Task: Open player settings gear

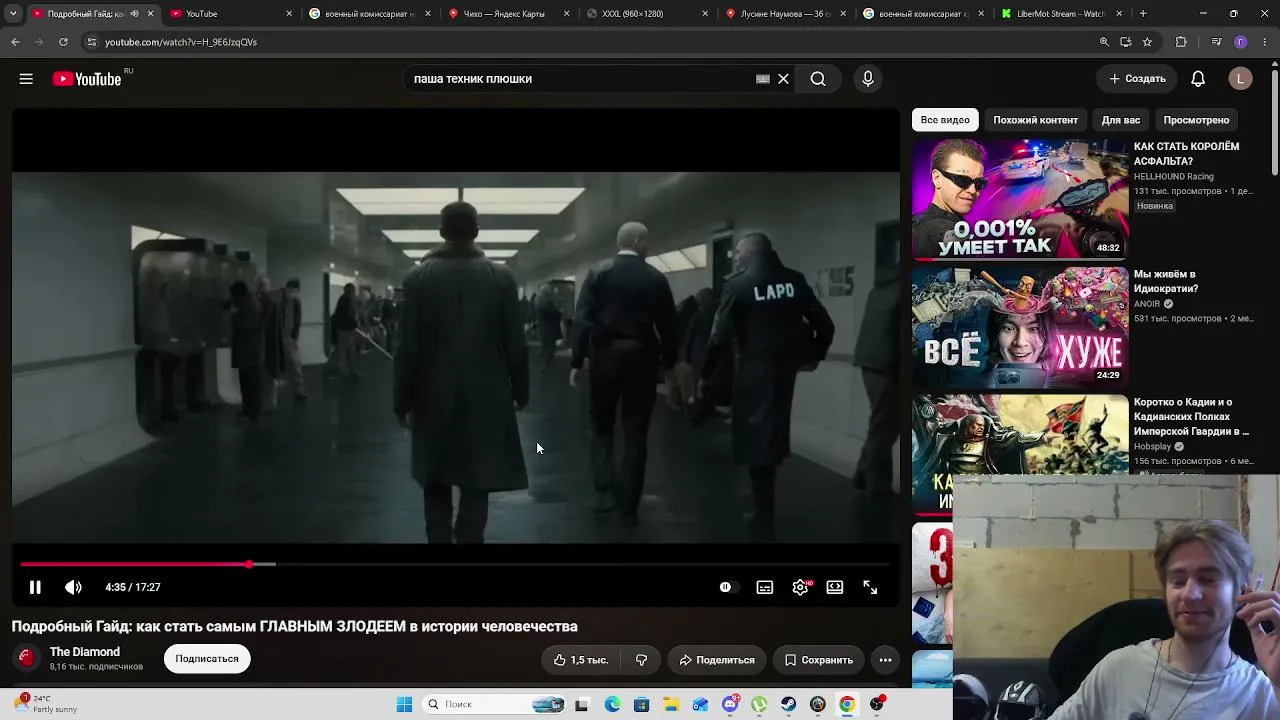Action: [800, 587]
